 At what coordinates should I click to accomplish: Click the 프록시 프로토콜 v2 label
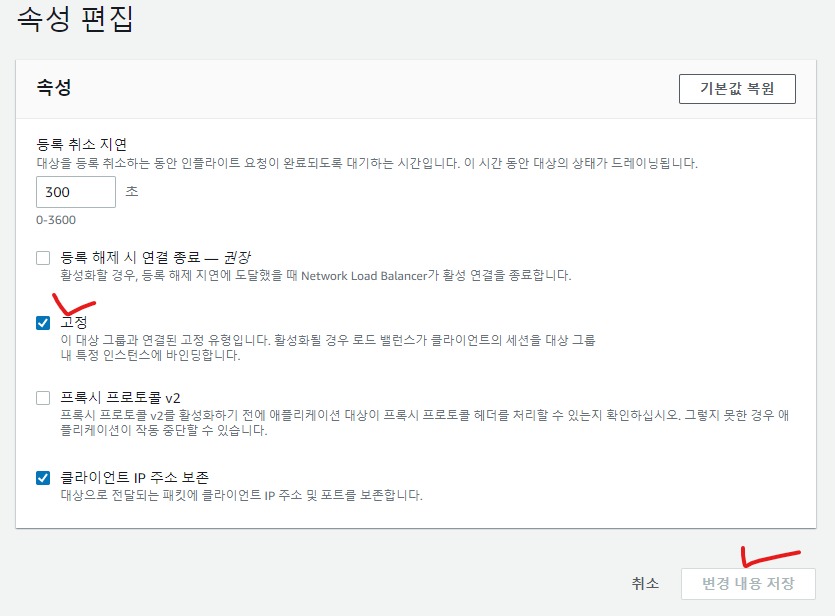120,398
